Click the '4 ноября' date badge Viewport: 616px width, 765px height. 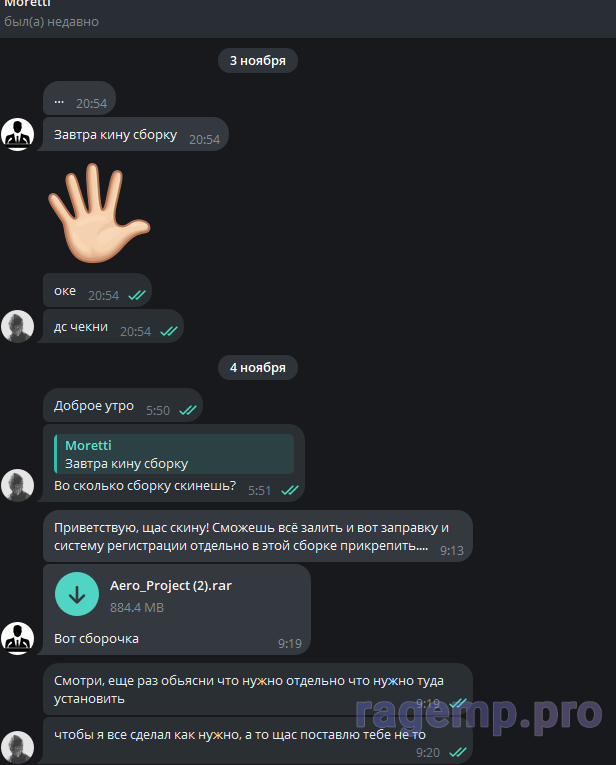tap(258, 367)
